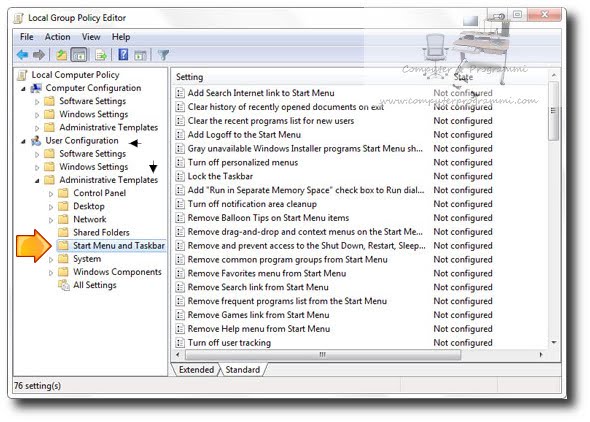
Task: Go up one level using folder icon
Action: click(x=61, y=55)
